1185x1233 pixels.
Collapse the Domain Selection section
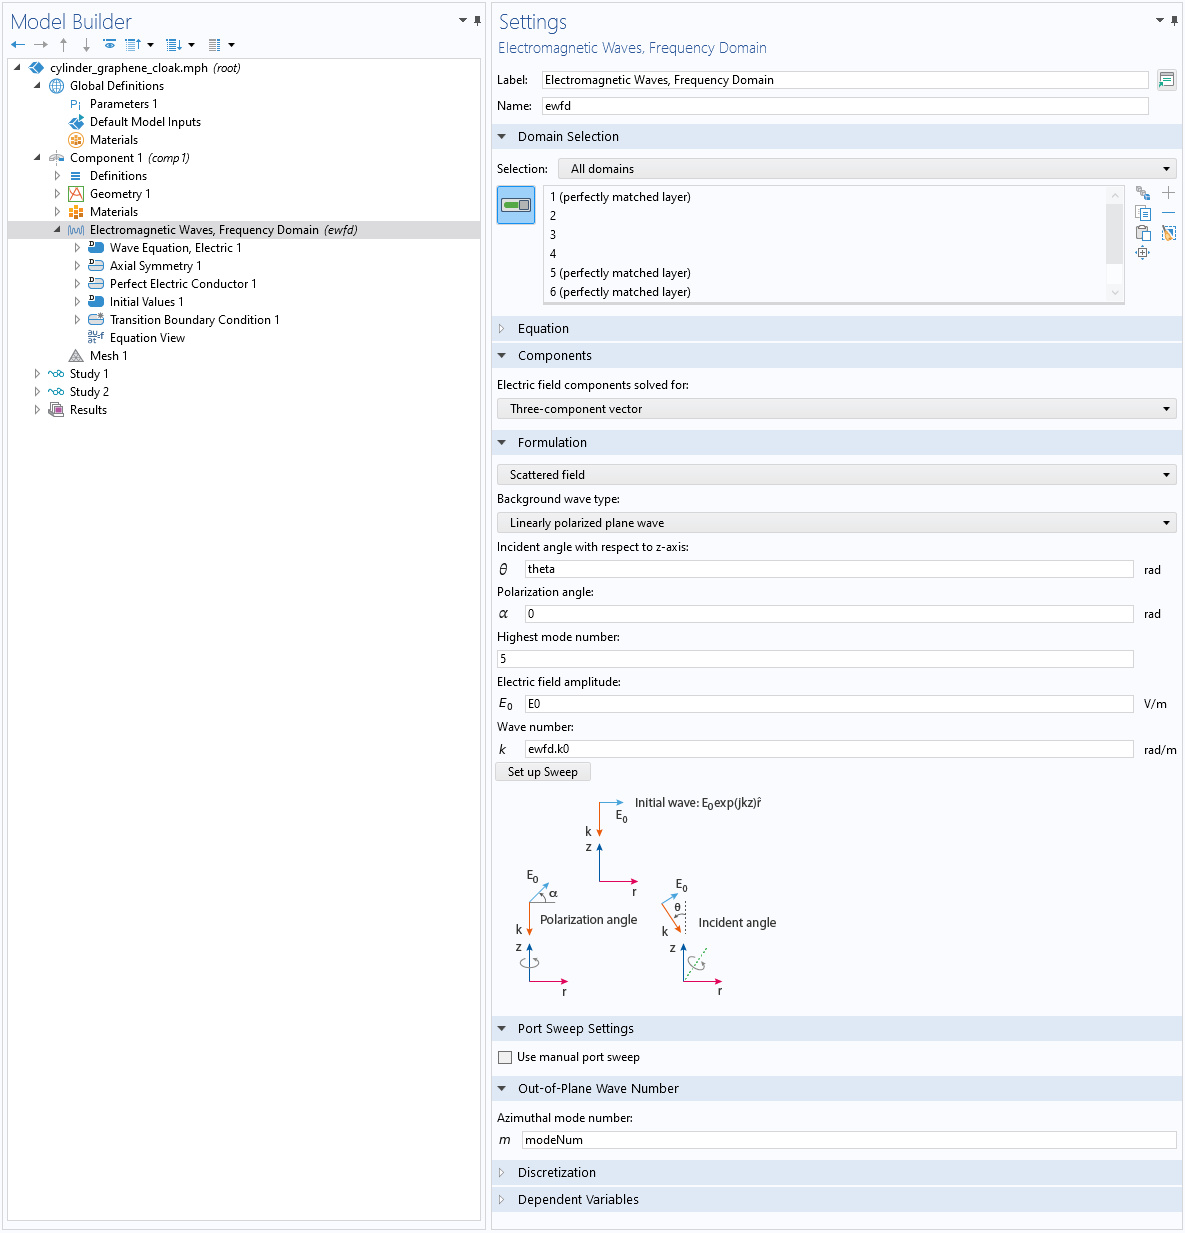(x=502, y=137)
